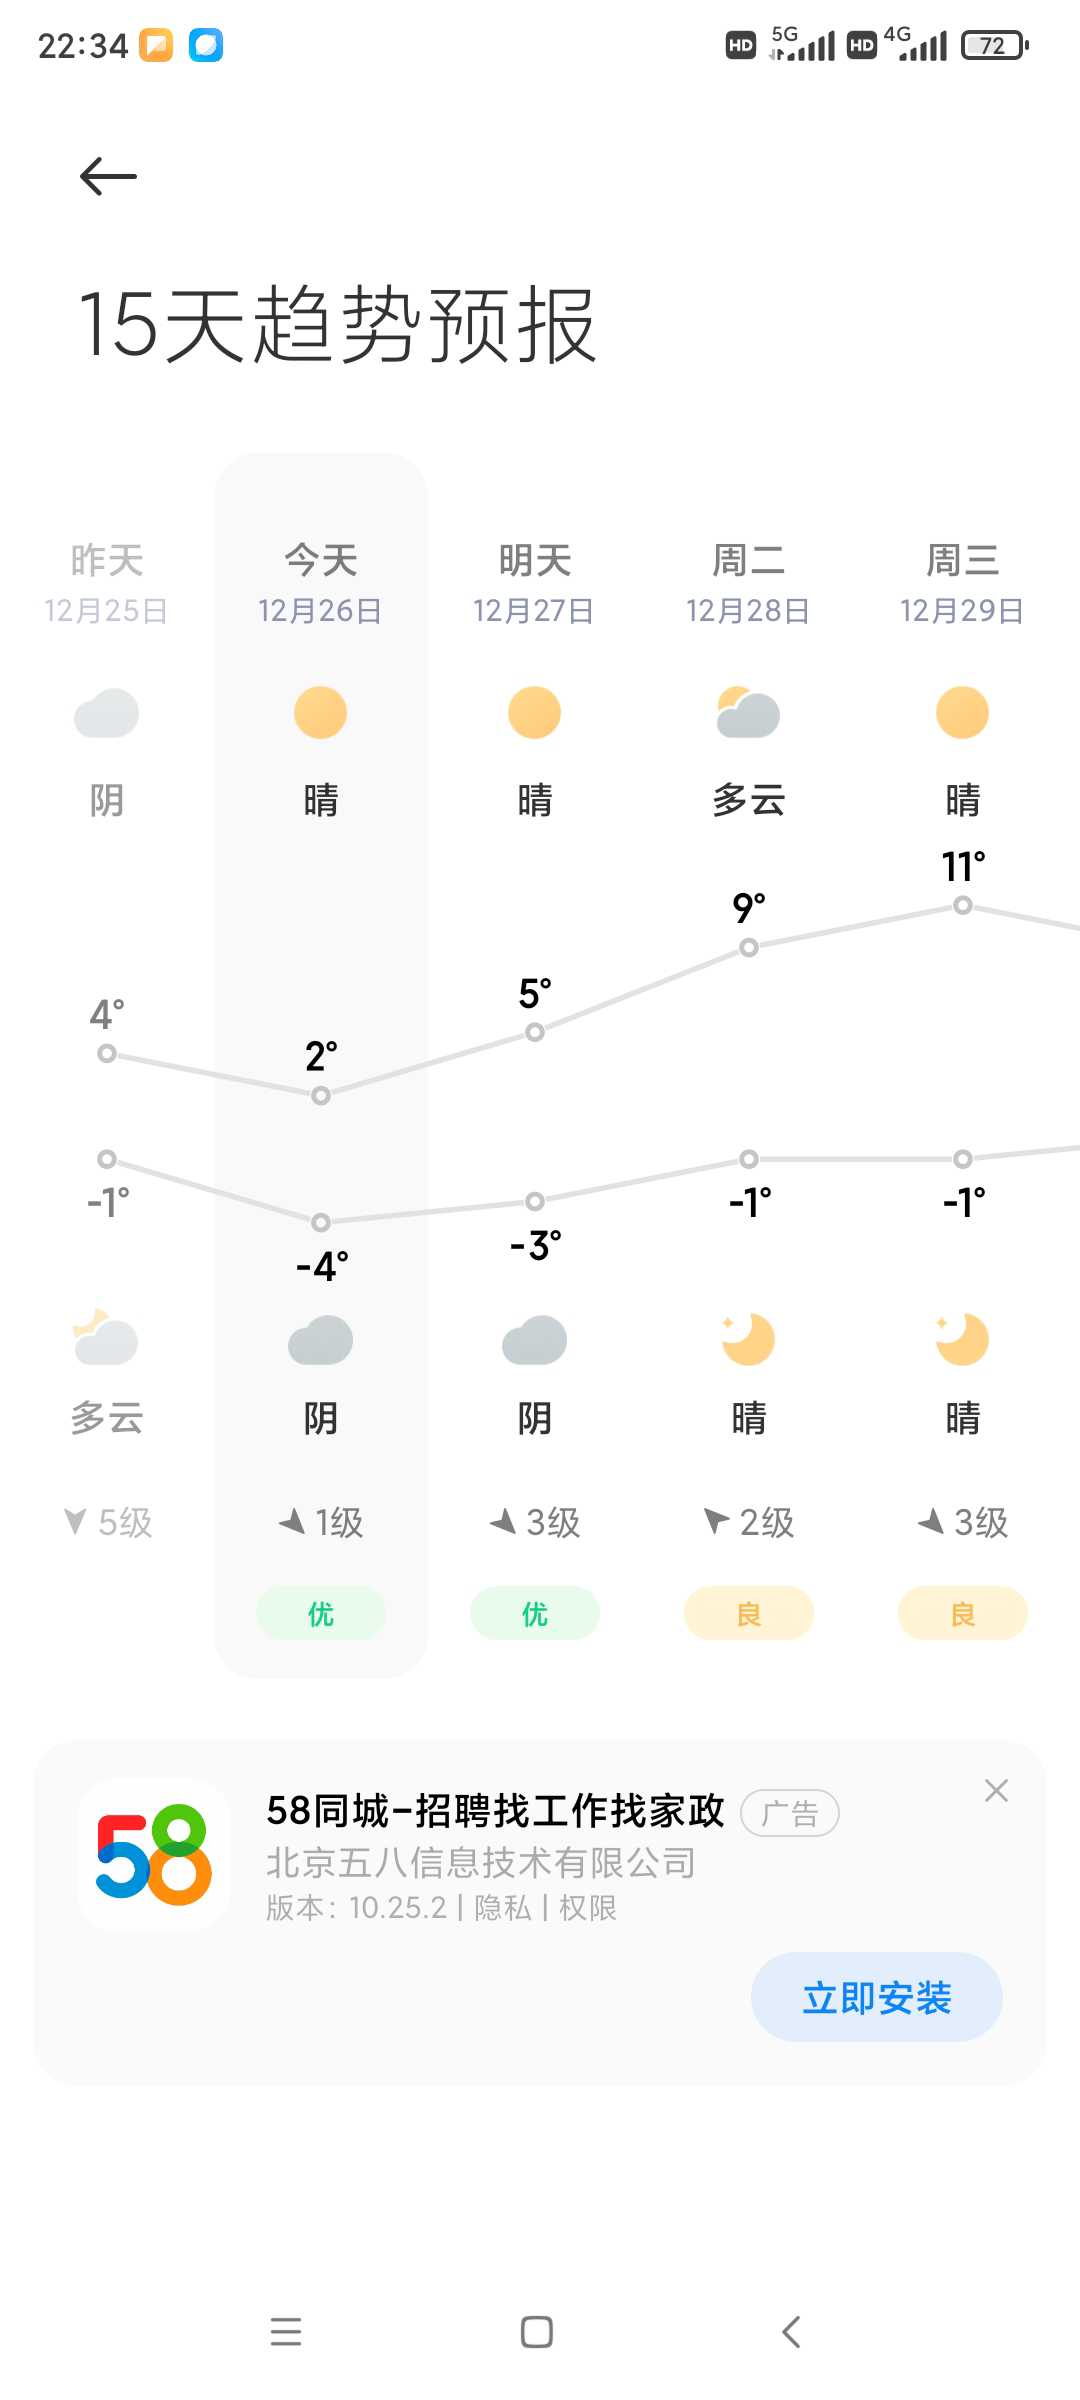Tap the 58同城 app logo
Image resolution: width=1080 pixels, height=2400 pixels.
coord(154,1855)
